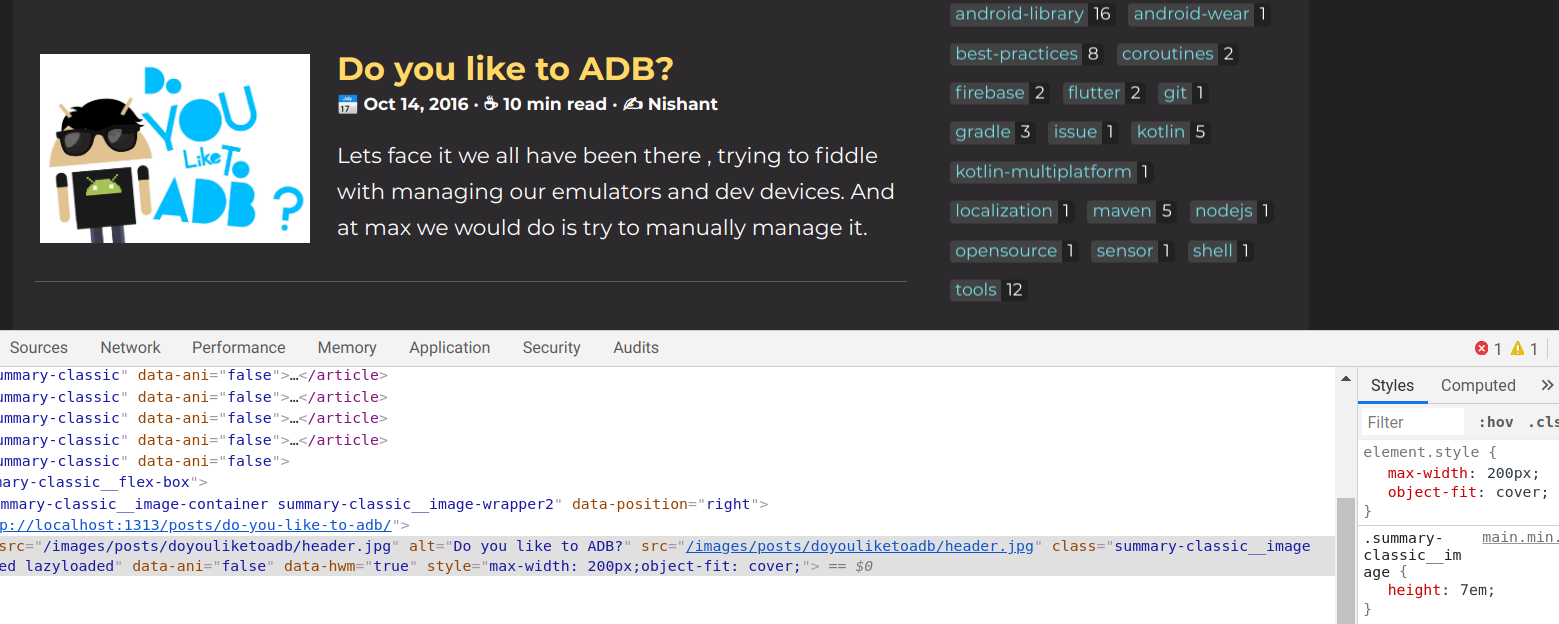Select the Computed pane tab
1559x624 pixels.
click(1478, 385)
